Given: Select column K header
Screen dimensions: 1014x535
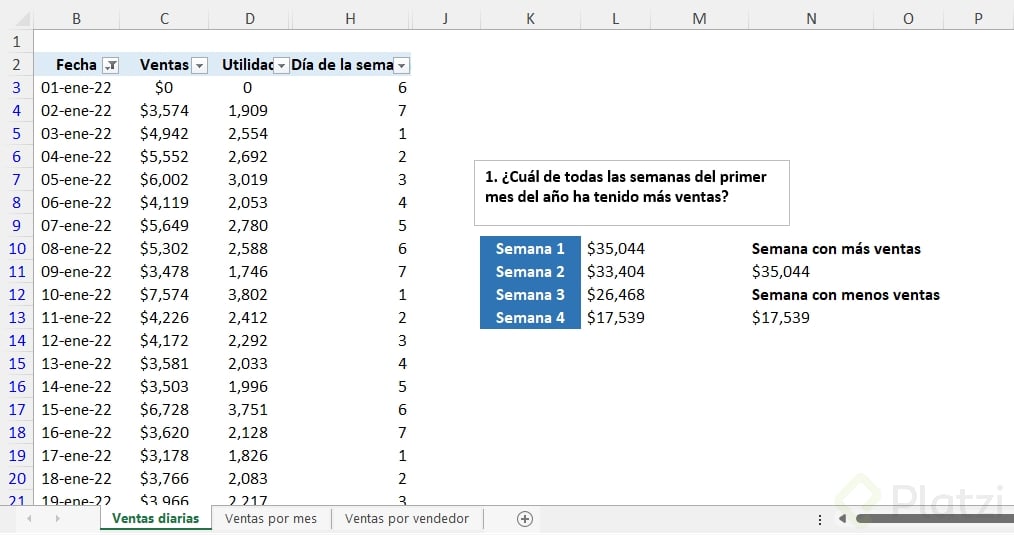Looking at the screenshot, I should coord(530,19).
